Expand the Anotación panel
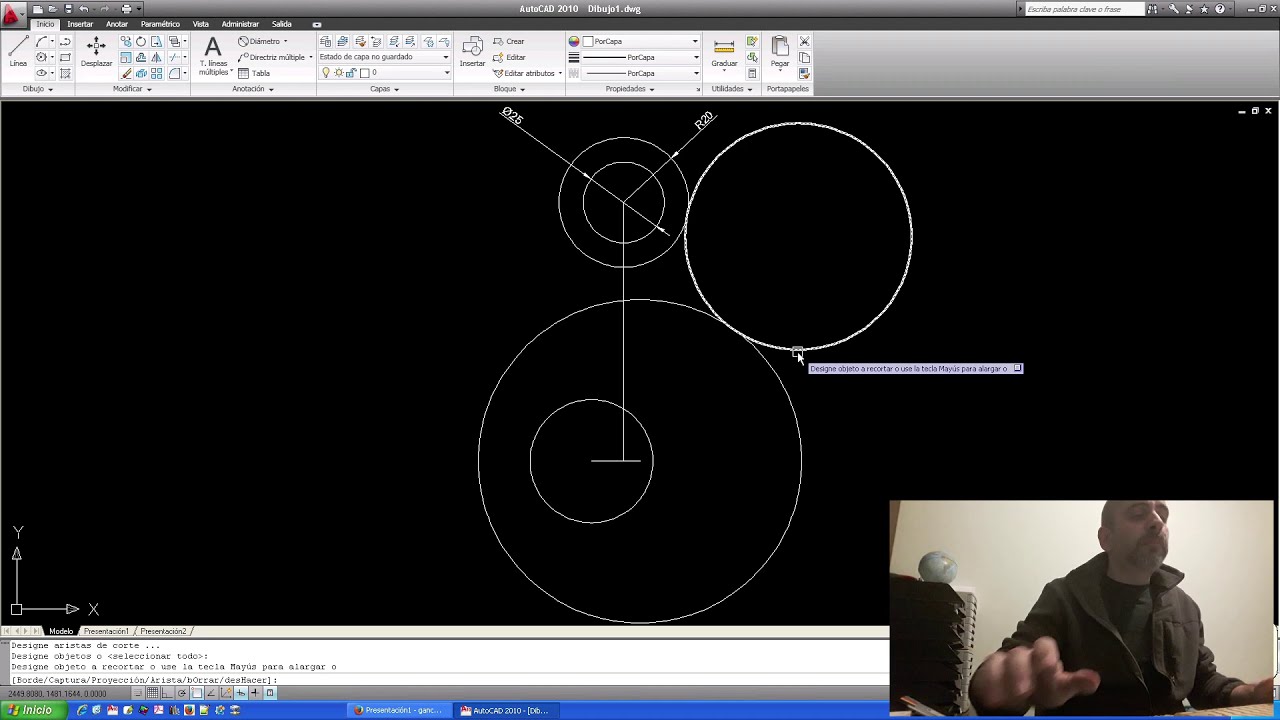 [x=253, y=89]
